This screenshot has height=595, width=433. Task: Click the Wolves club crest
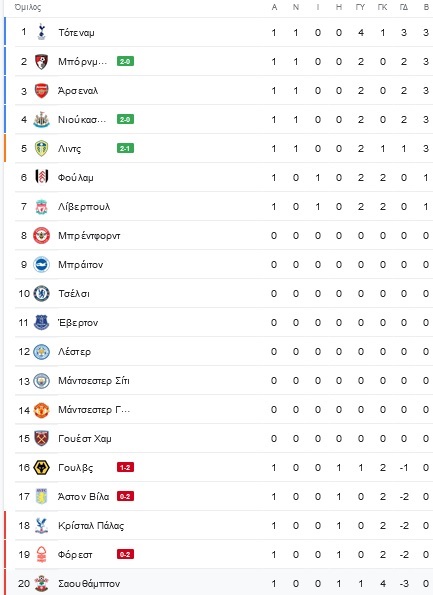click(41, 468)
